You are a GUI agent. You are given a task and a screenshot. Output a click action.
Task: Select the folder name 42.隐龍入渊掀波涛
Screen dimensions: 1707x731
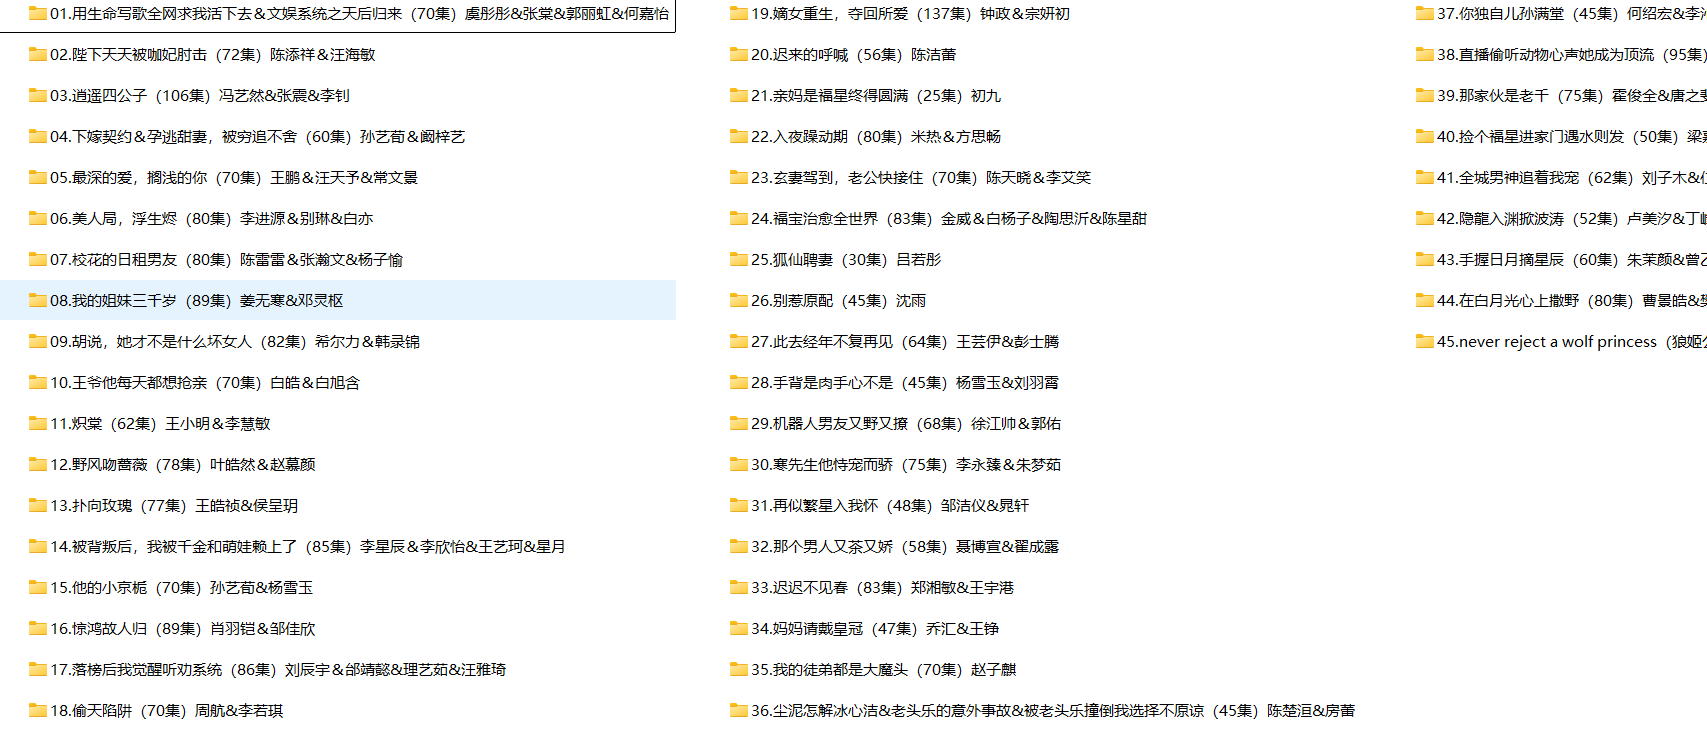click(1501, 218)
